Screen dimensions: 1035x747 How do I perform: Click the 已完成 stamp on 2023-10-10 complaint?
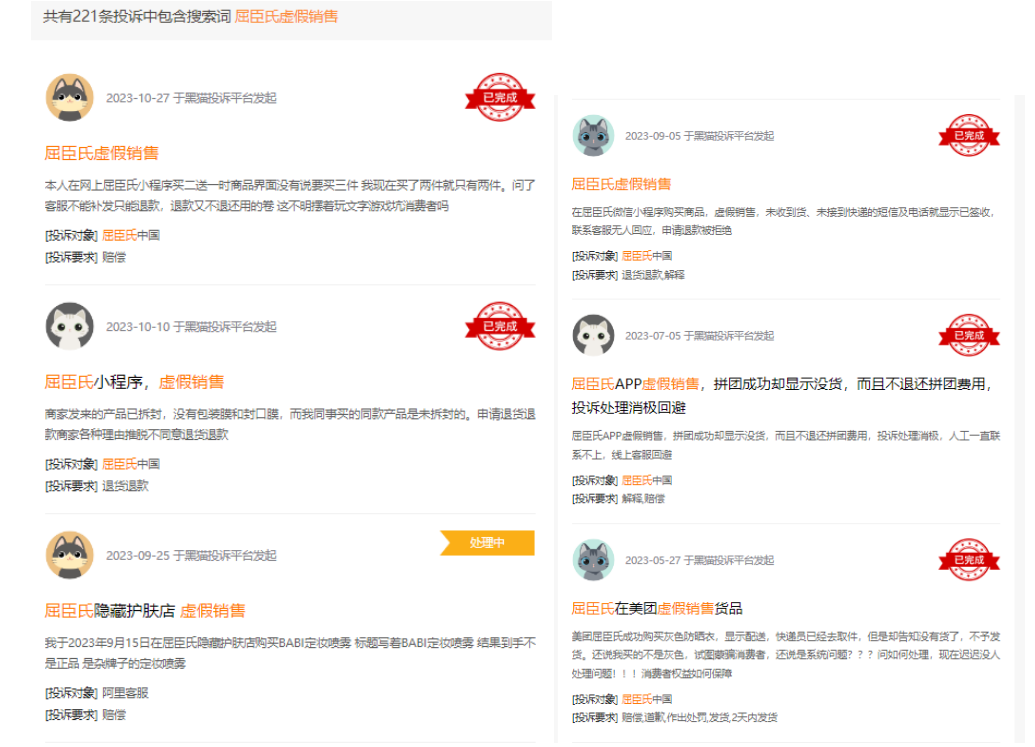(x=499, y=326)
